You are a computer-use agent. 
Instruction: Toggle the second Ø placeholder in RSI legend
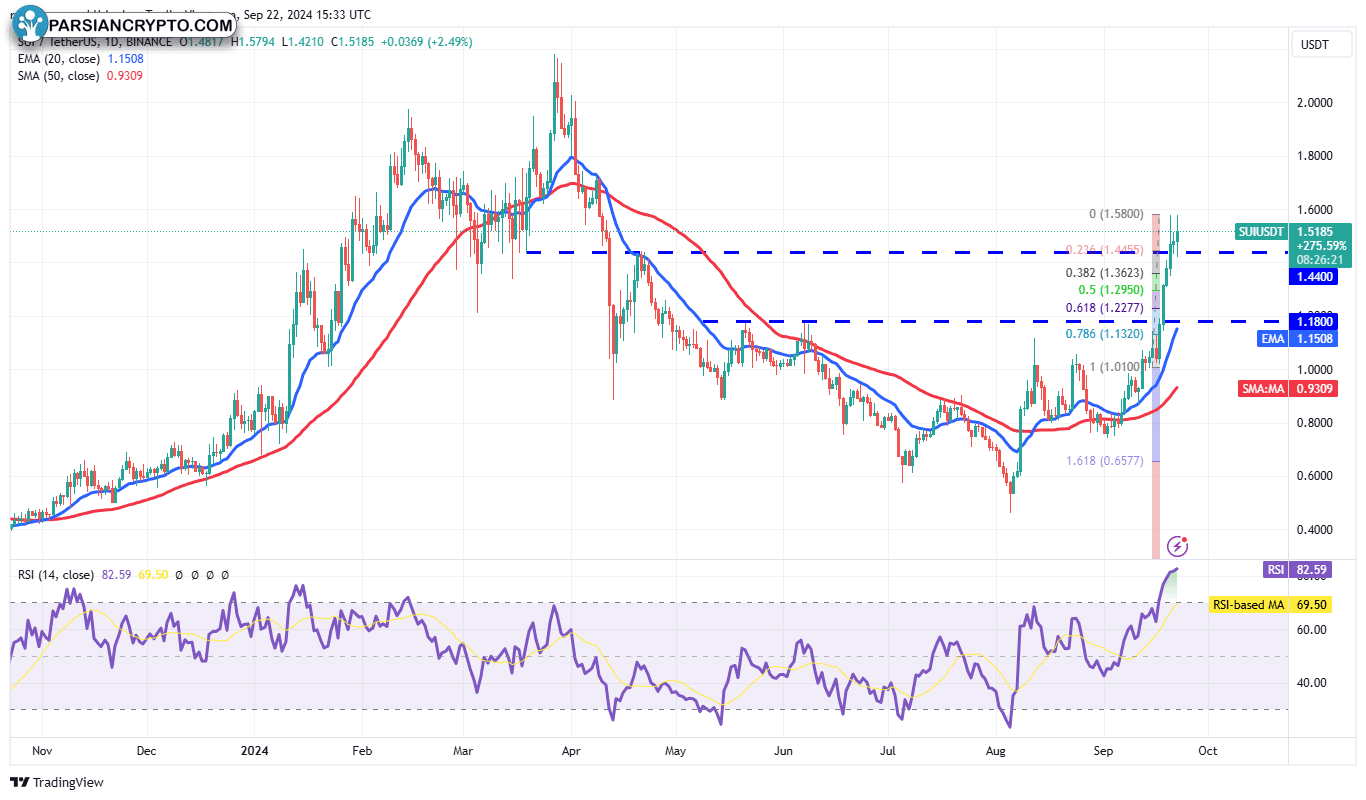click(195, 575)
